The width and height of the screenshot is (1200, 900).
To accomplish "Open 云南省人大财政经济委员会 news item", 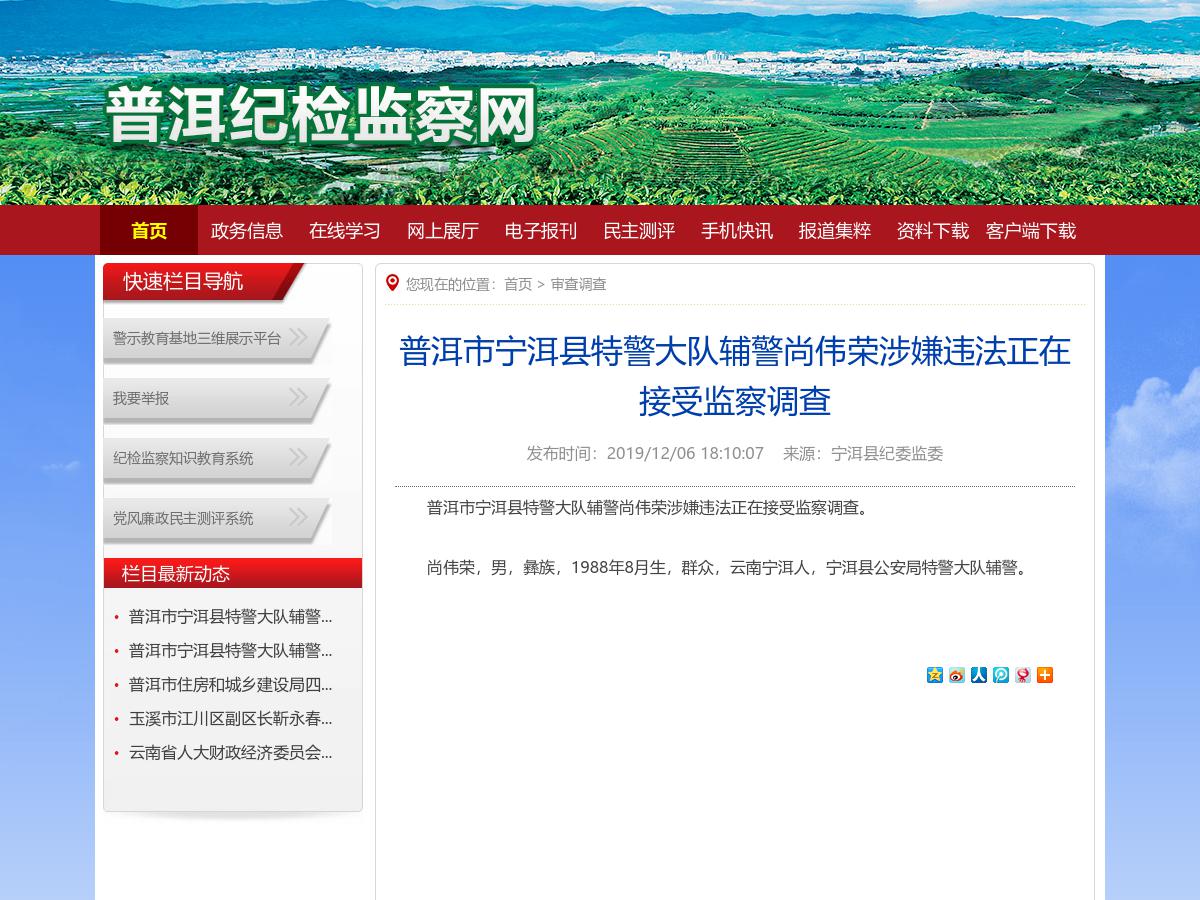I will click(x=230, y=752).
